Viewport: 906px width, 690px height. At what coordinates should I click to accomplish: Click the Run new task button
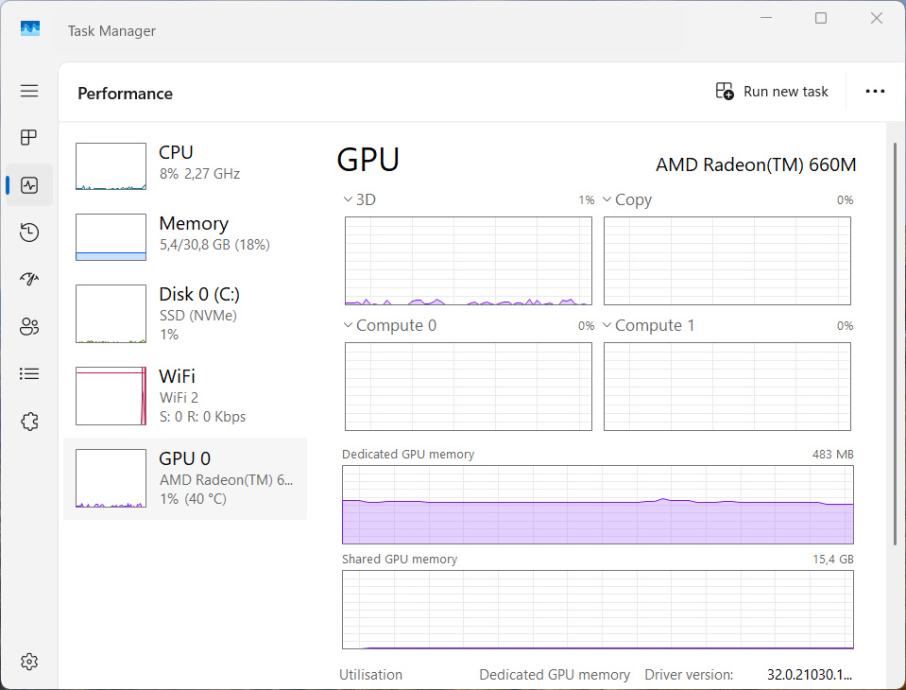pyautogui.click(x=772, y=92)
